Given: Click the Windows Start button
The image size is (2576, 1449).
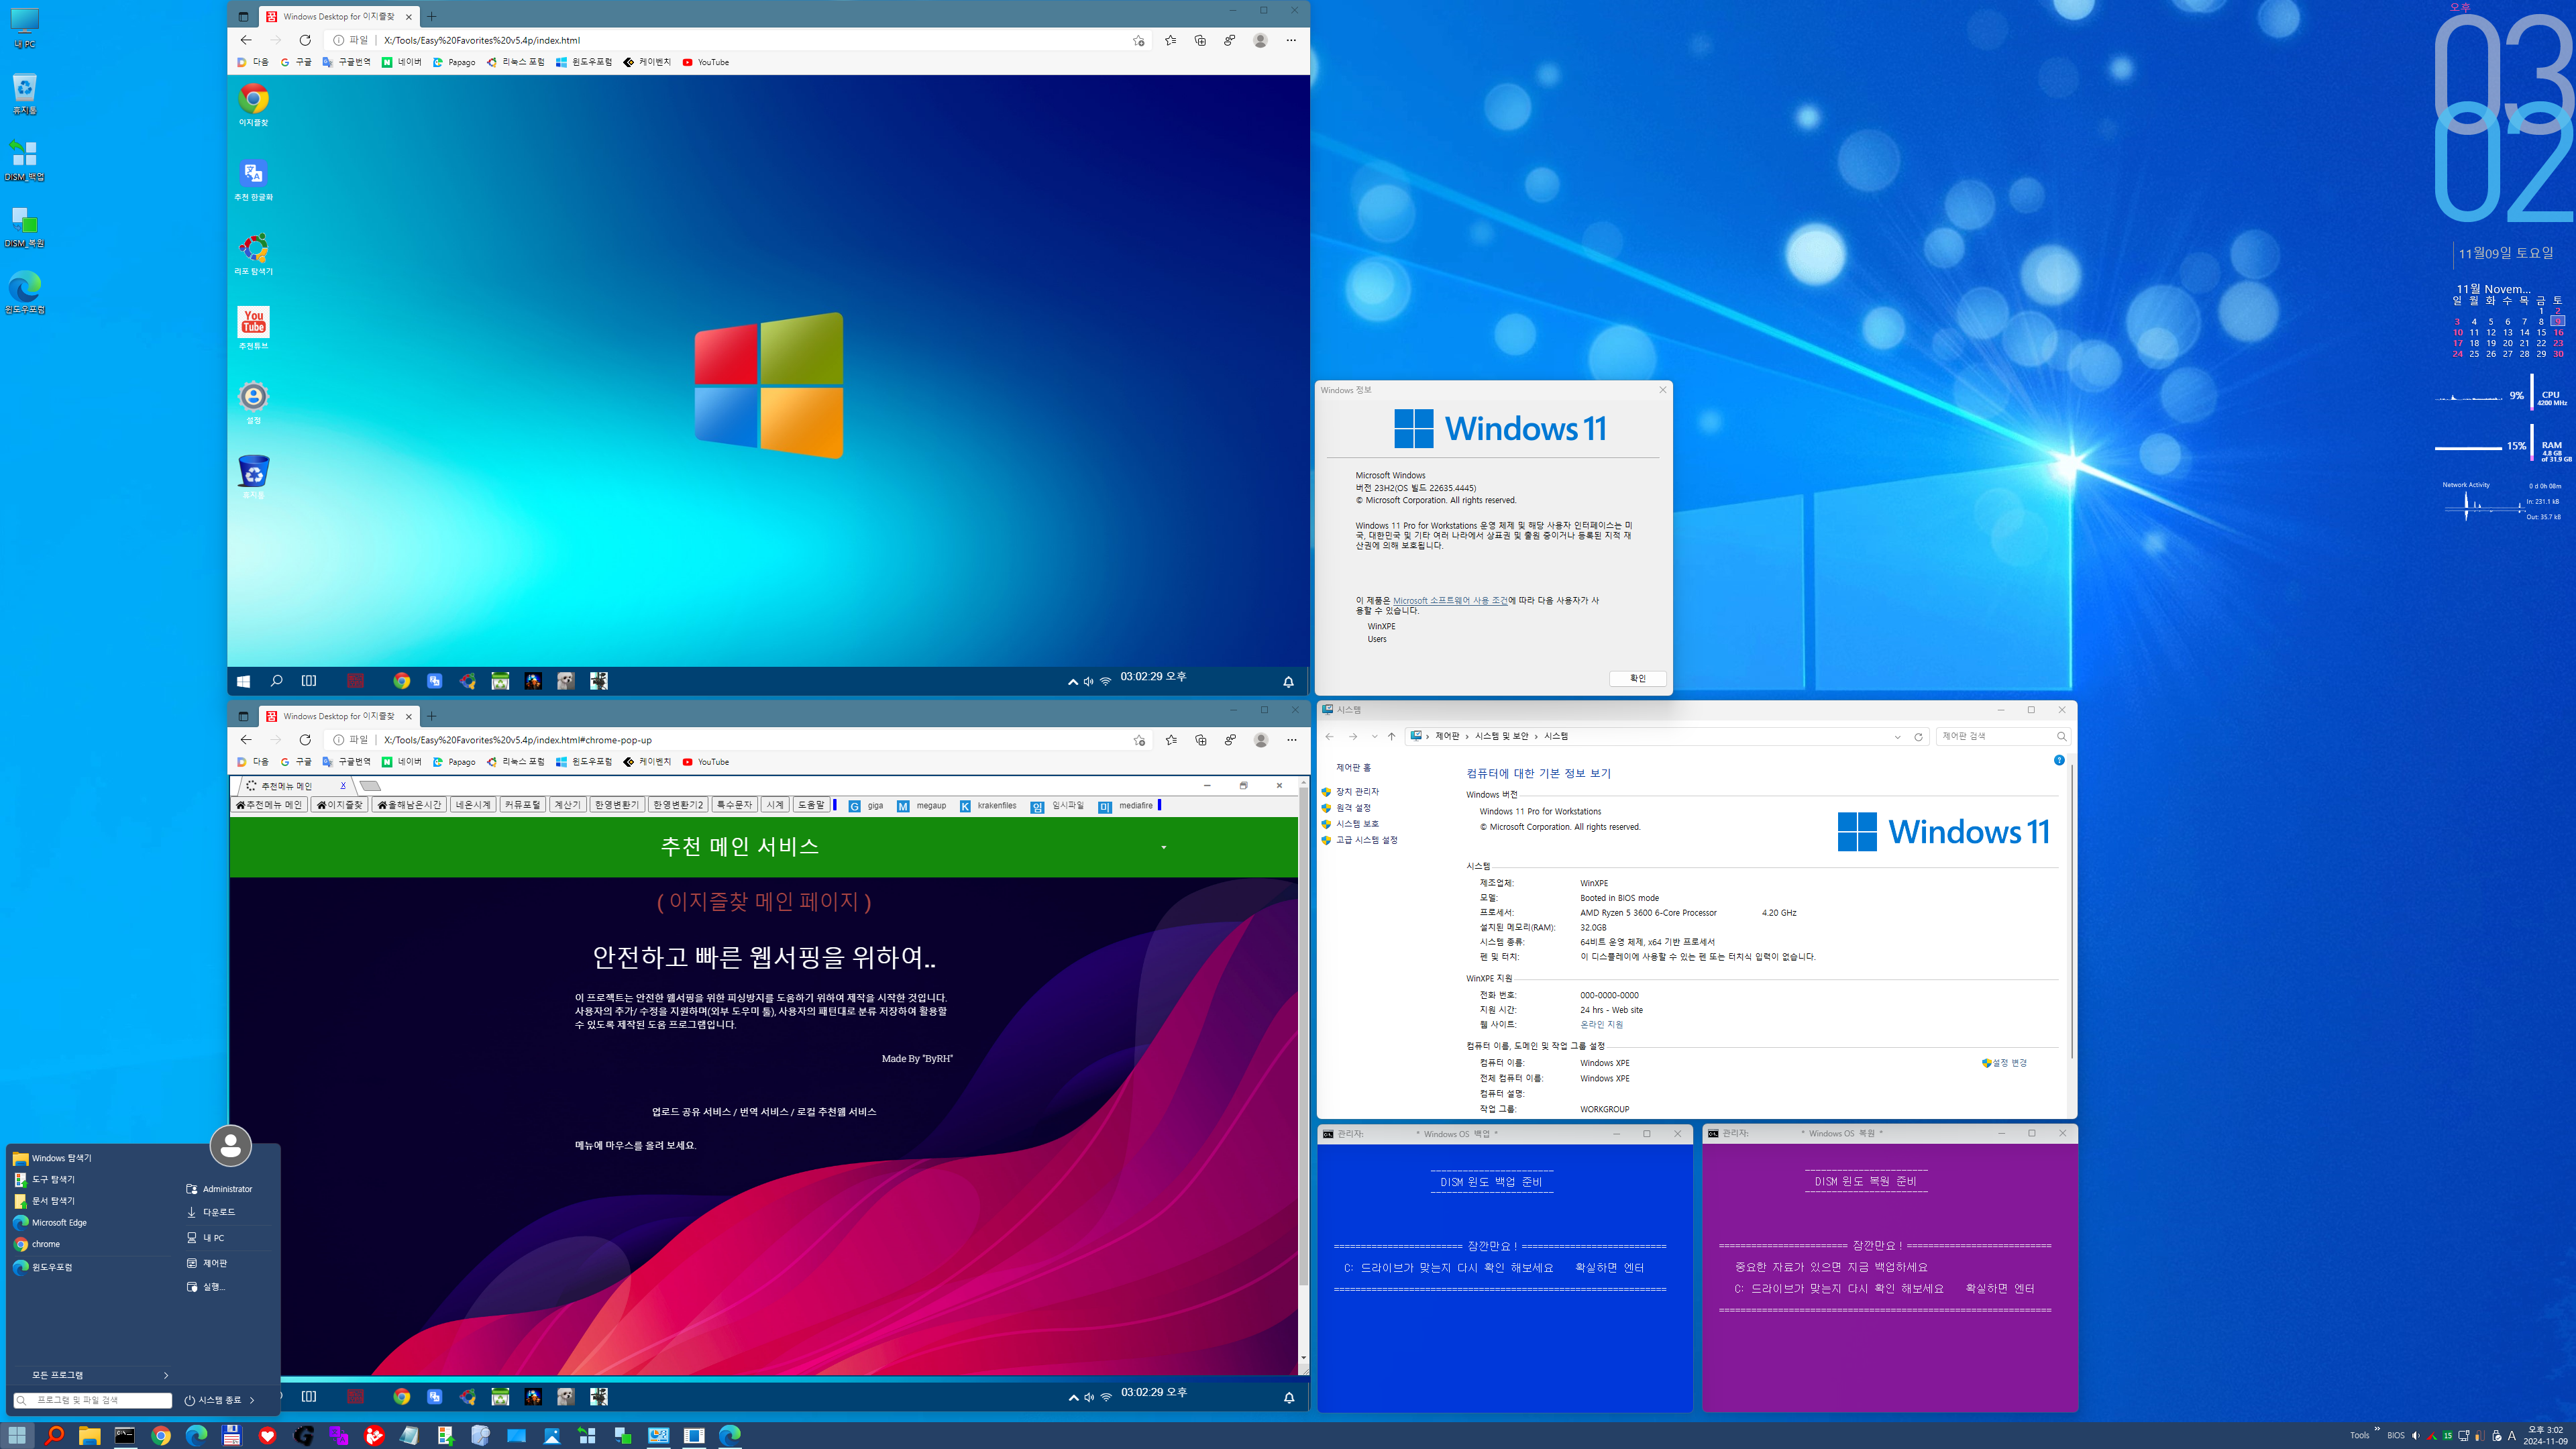Looking at the screenshot, I should (x=17, y=1436).
